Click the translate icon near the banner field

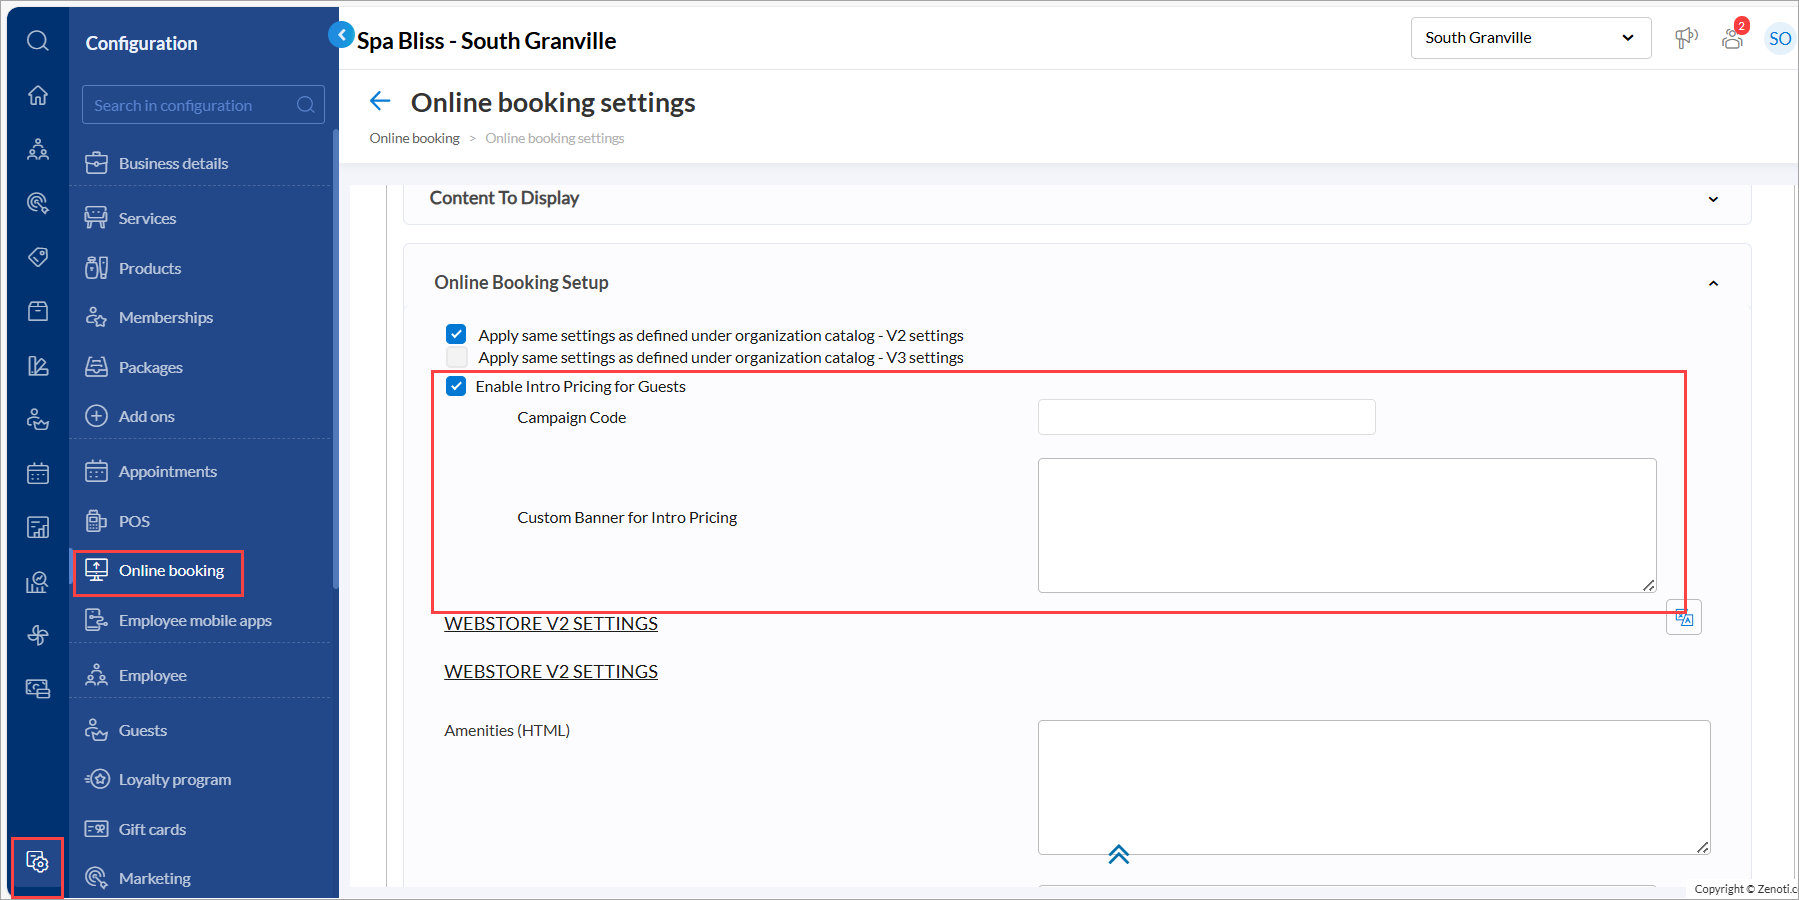click(1684, 617)
